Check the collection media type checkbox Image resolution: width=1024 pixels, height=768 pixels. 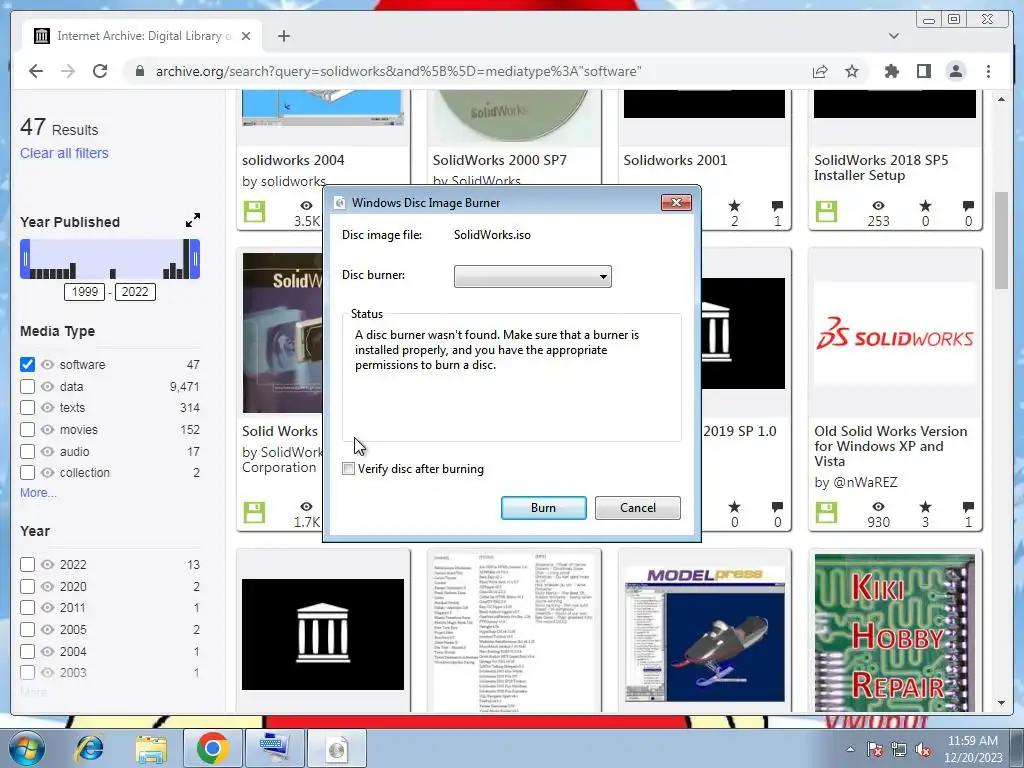tap(27, 472)
